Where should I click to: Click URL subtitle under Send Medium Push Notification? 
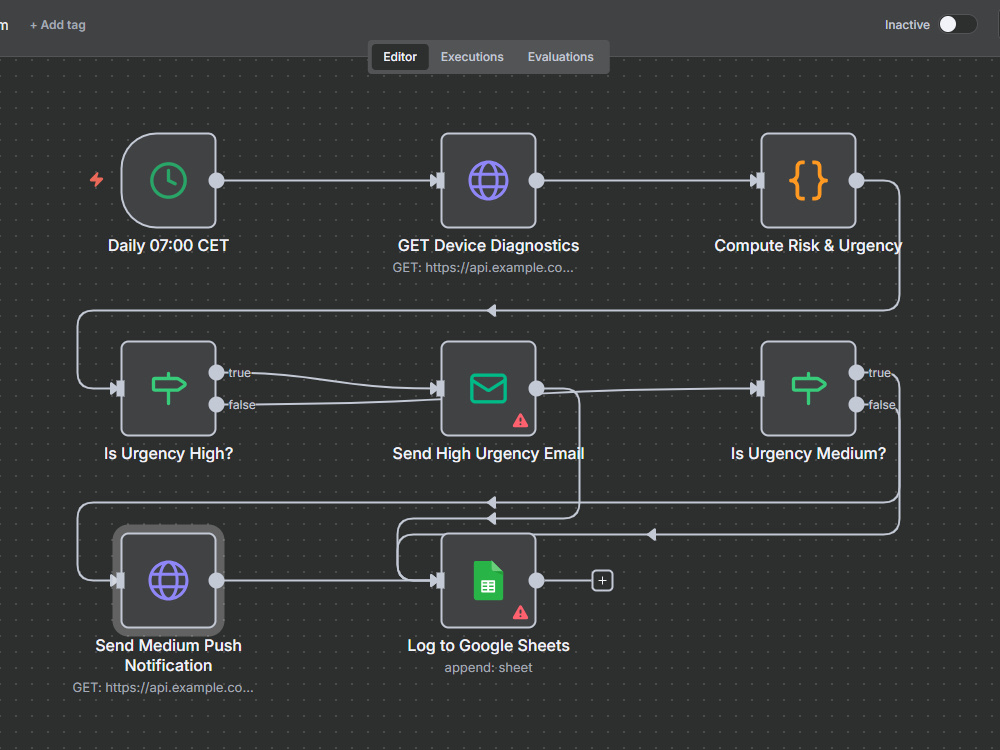(163, 688)
